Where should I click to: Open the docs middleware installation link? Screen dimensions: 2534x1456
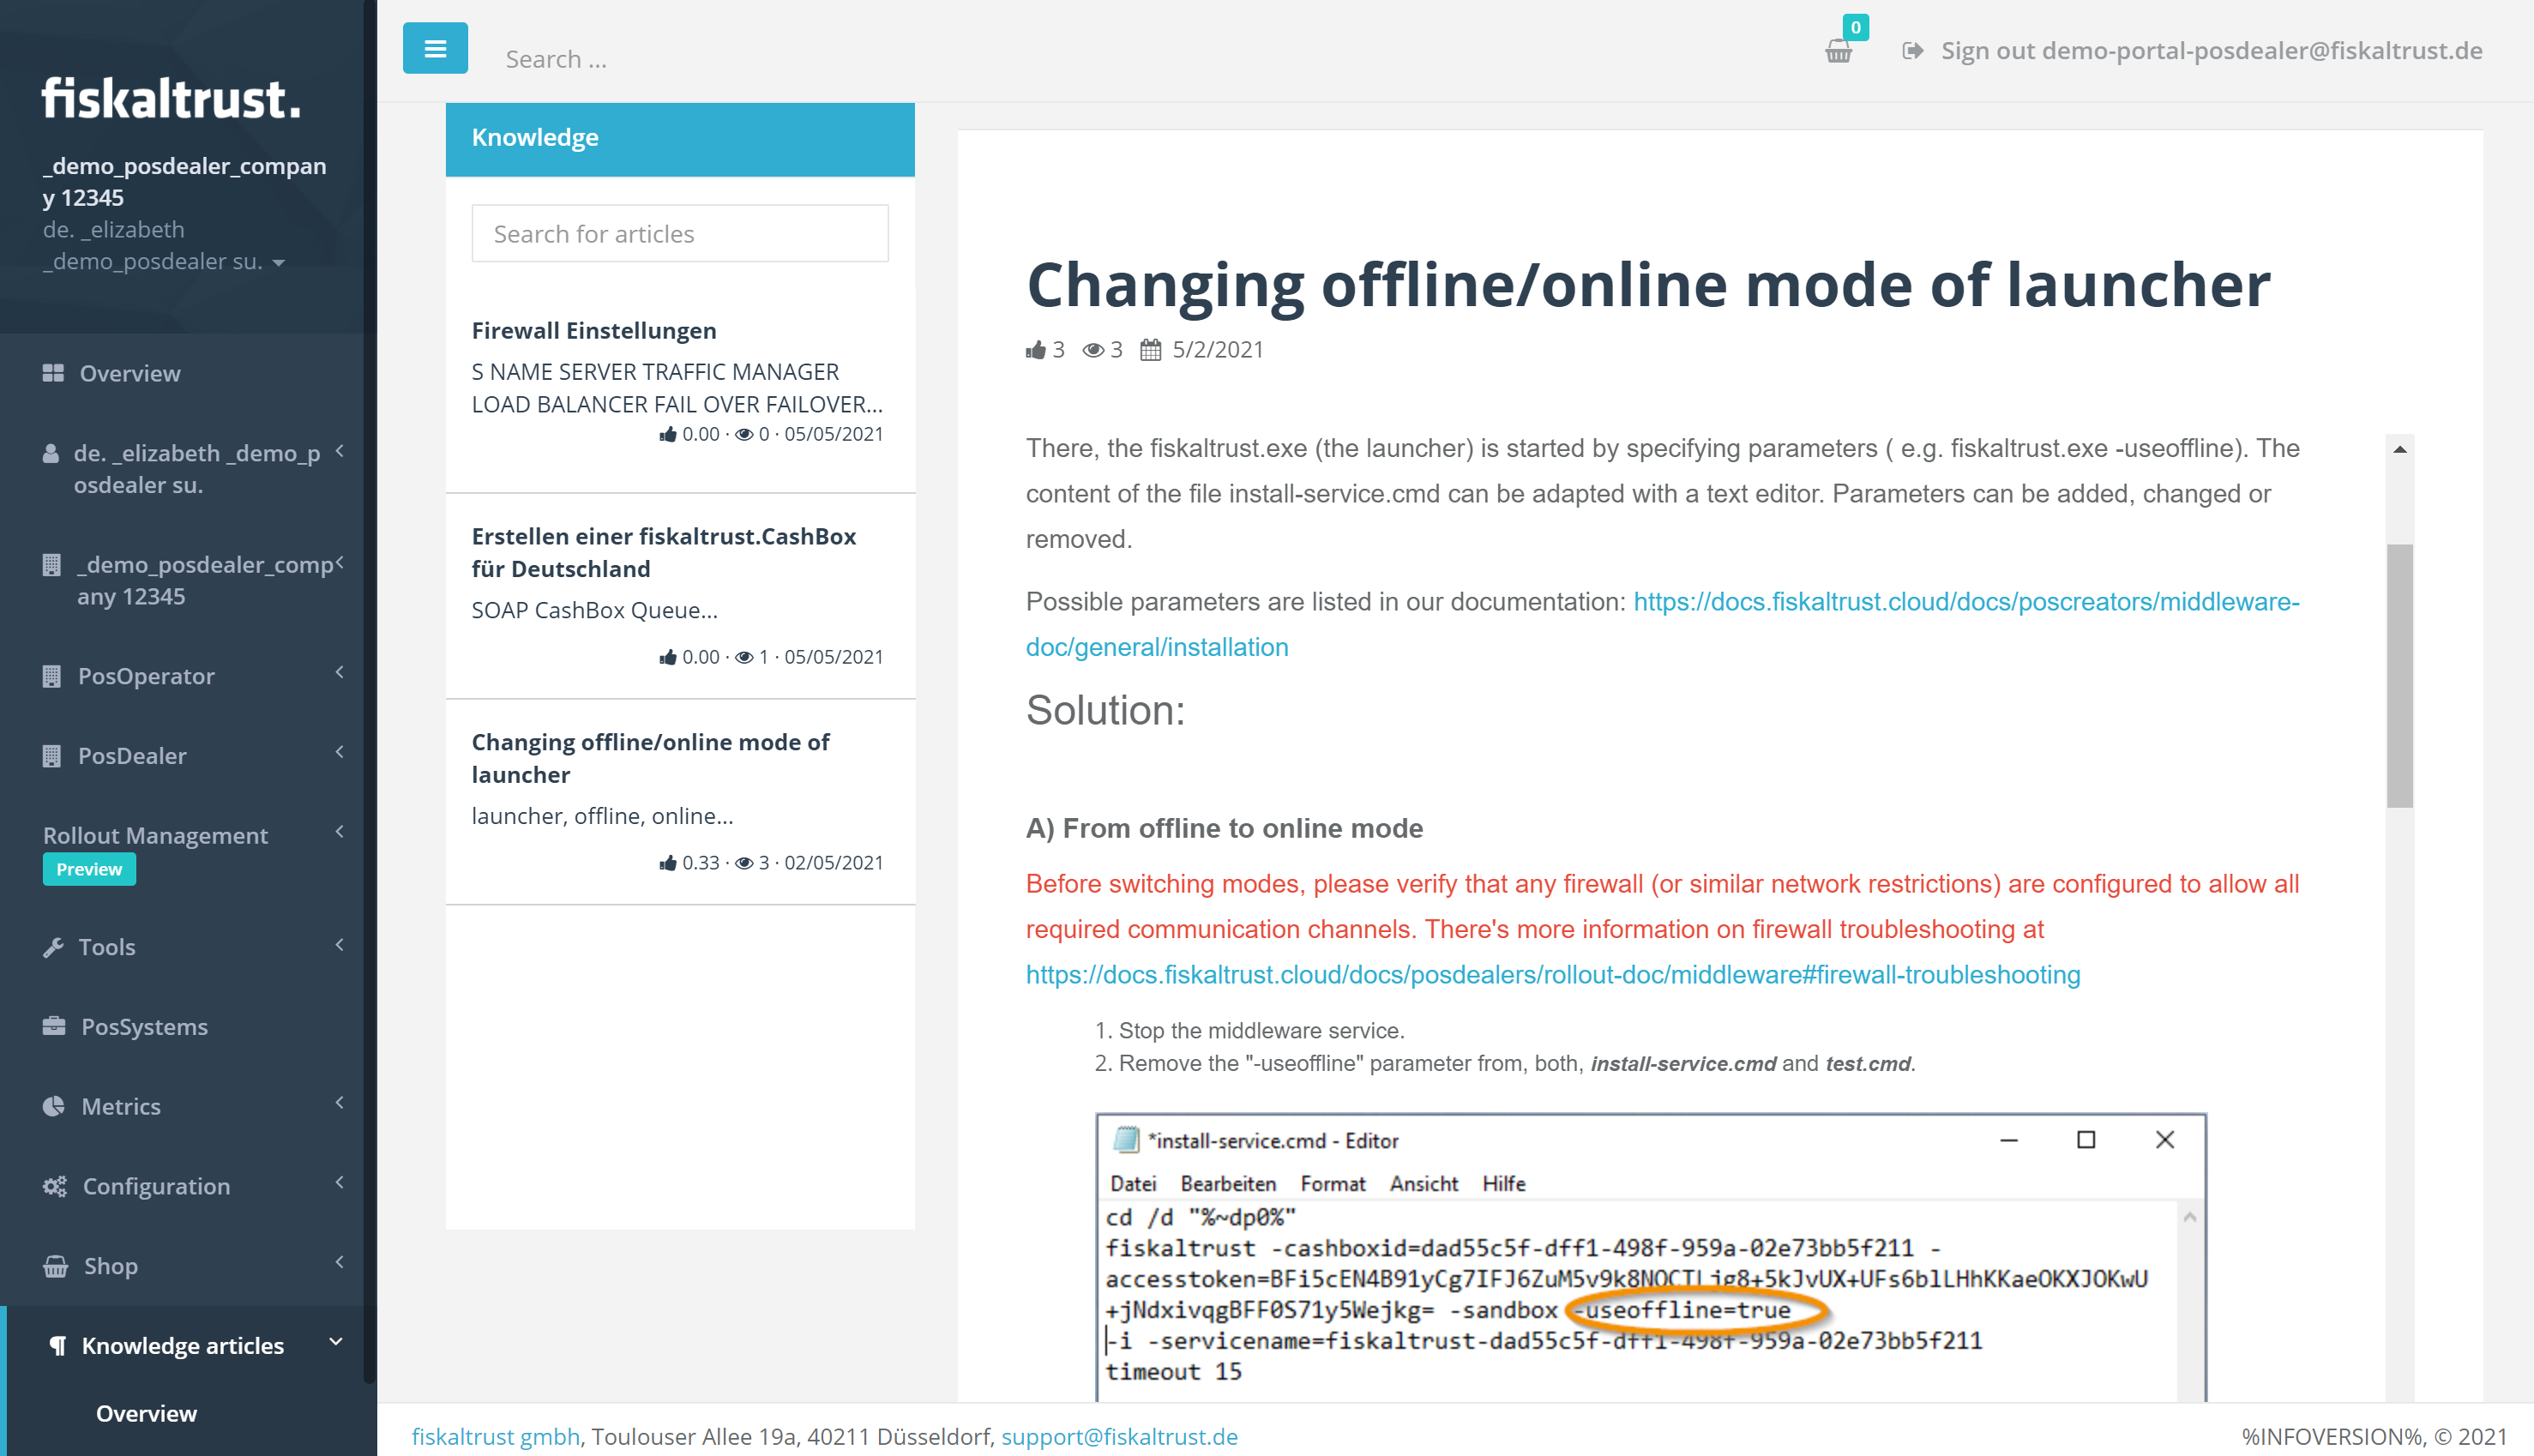1663,624
